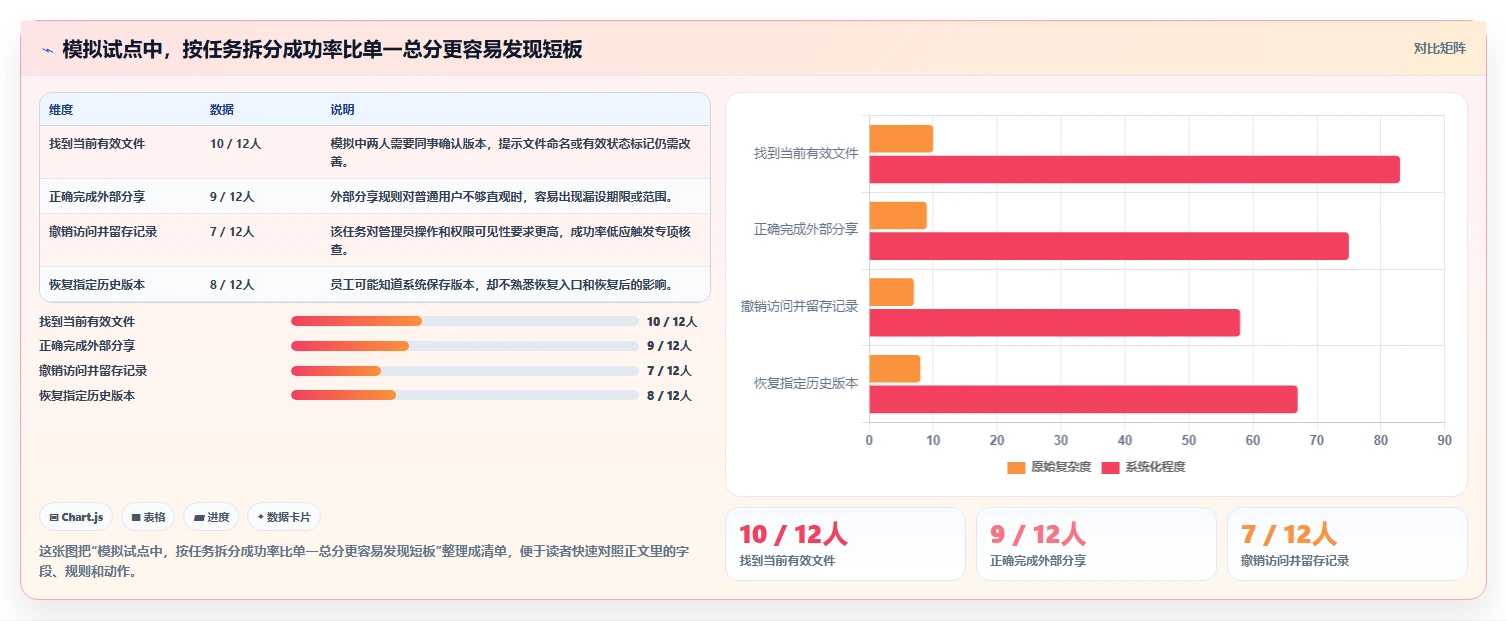Click the red chart bar for 撤销访问并留存记录
The height and width of the screenshot is (621, 1507).
(x=1054, y=323)
